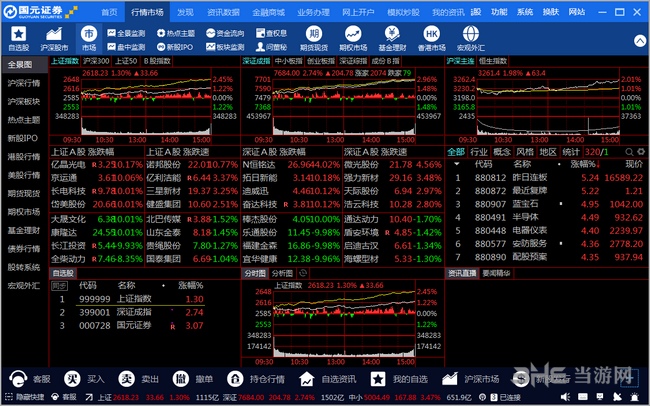
Task: Open 盘中监测 in the toolbar
Action: pos(126,47)
